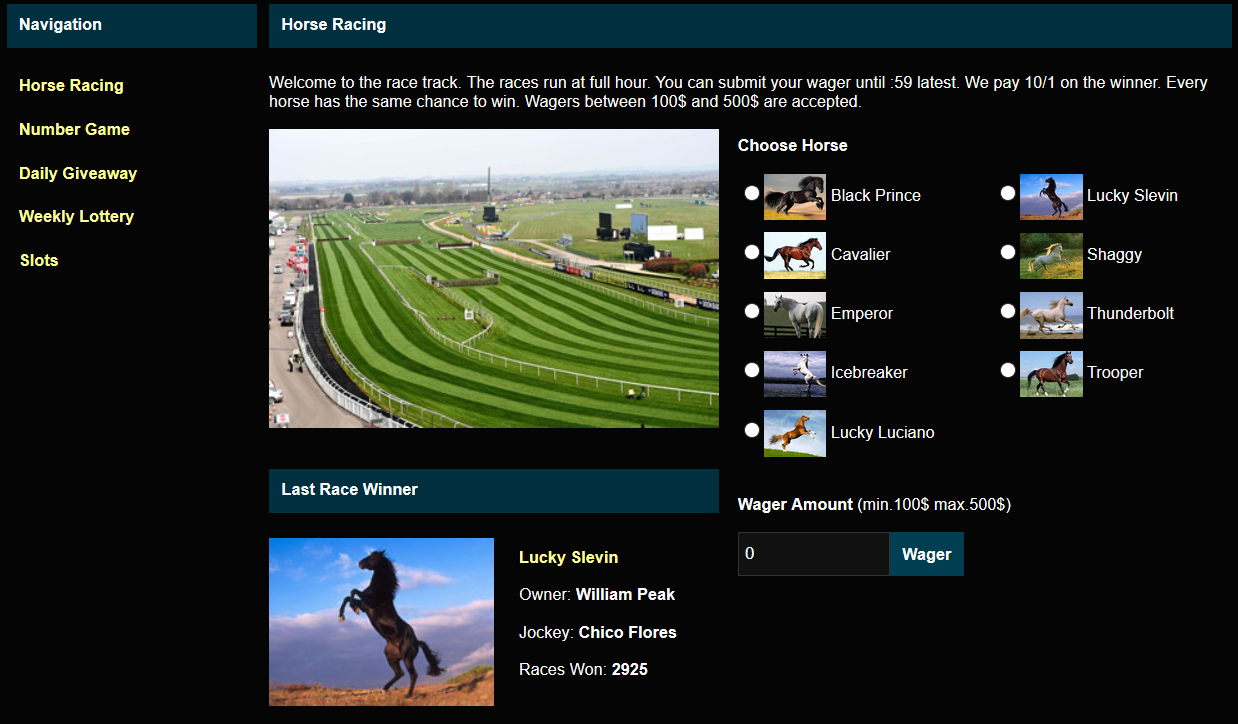Pick the Lucky Luciano radio button
Viewport: 1238px width, 724px height.
[x=751, y=430]
